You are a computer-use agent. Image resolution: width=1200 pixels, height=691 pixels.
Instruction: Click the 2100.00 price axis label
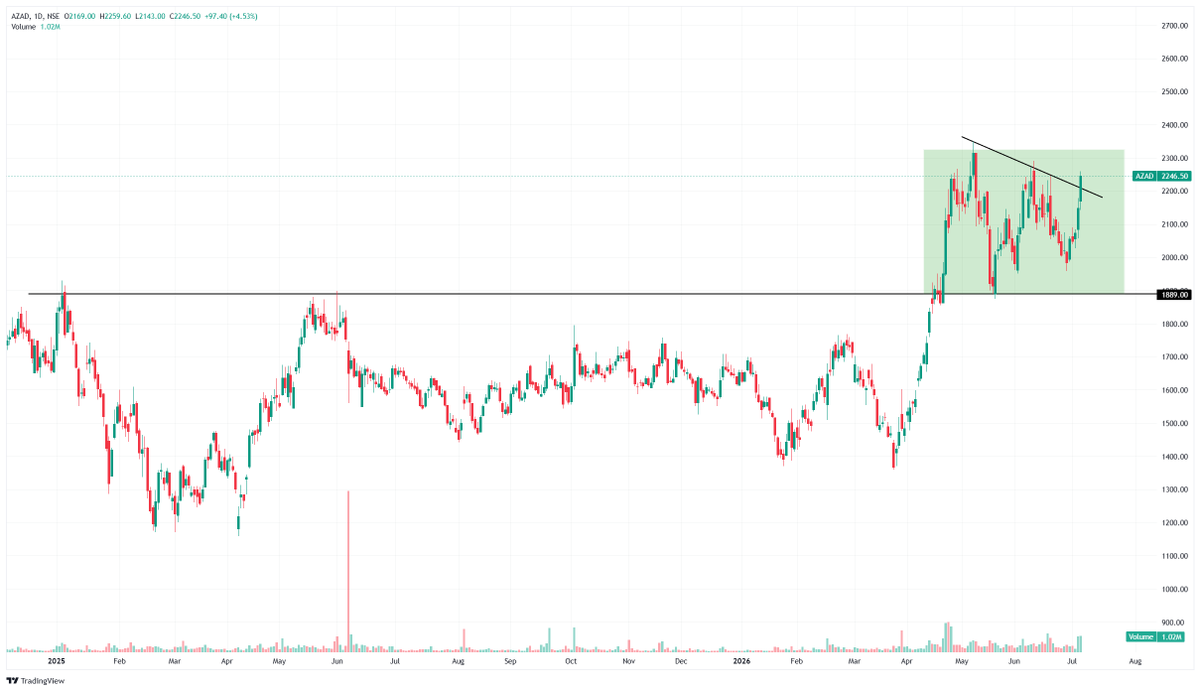1174,225
